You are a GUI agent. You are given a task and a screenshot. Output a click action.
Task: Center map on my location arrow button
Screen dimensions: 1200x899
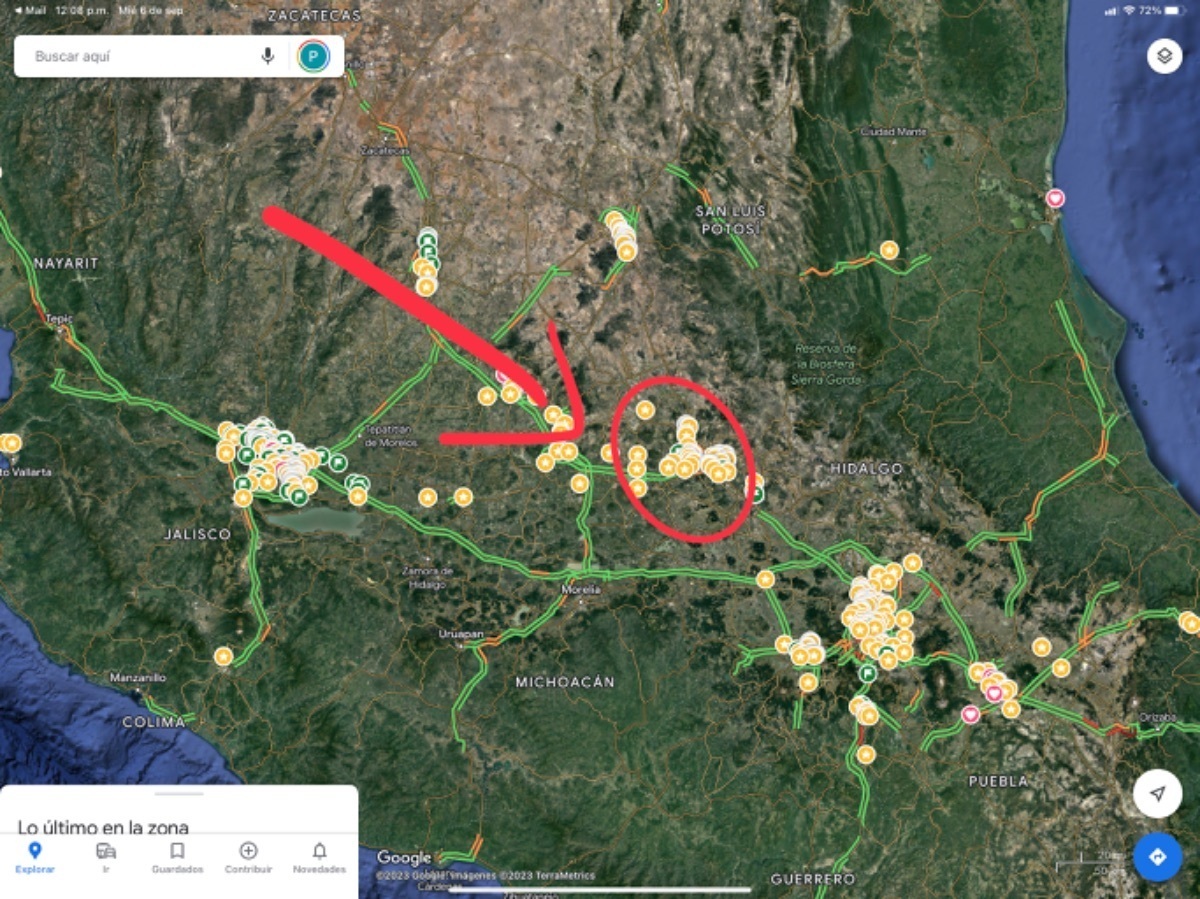pyautogui.click(x=1157, y=794)
